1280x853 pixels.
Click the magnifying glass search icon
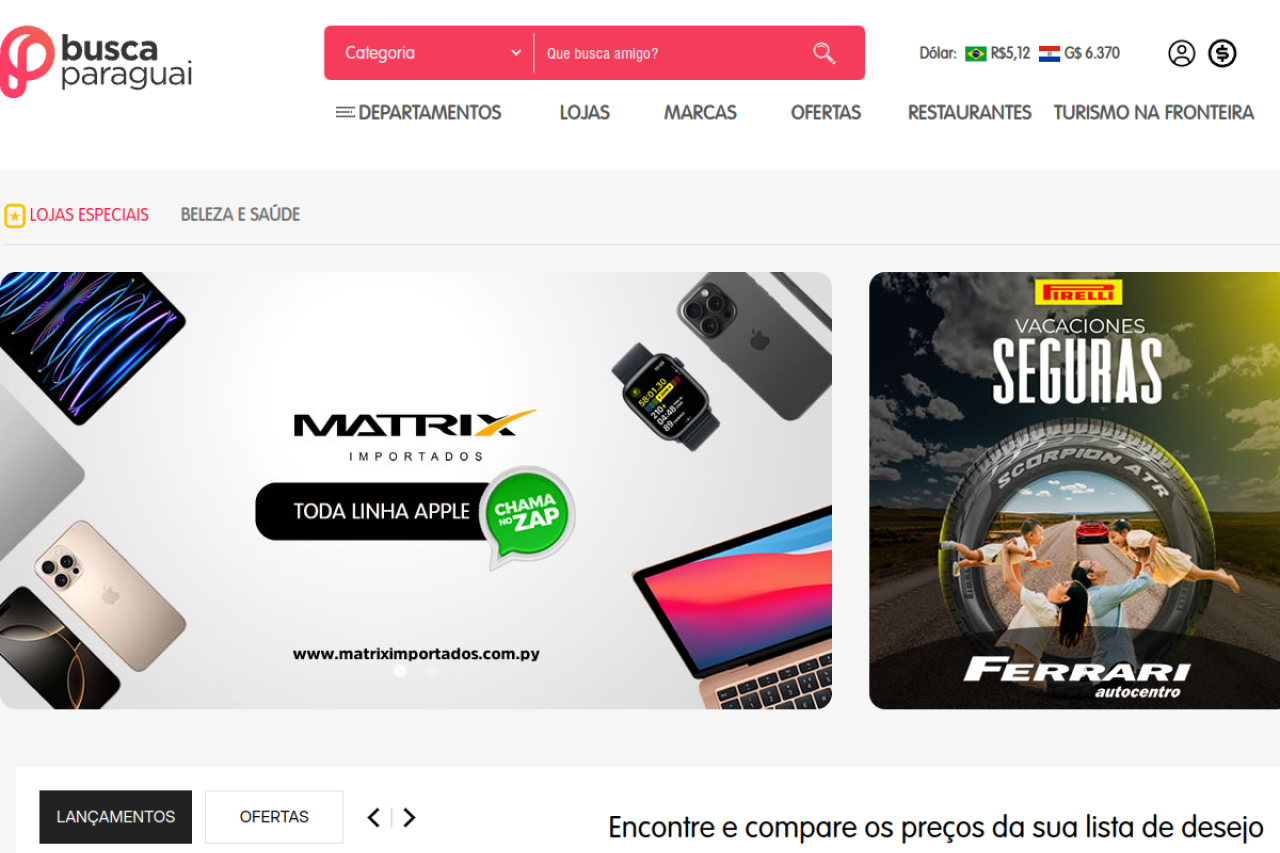(824, 53)
